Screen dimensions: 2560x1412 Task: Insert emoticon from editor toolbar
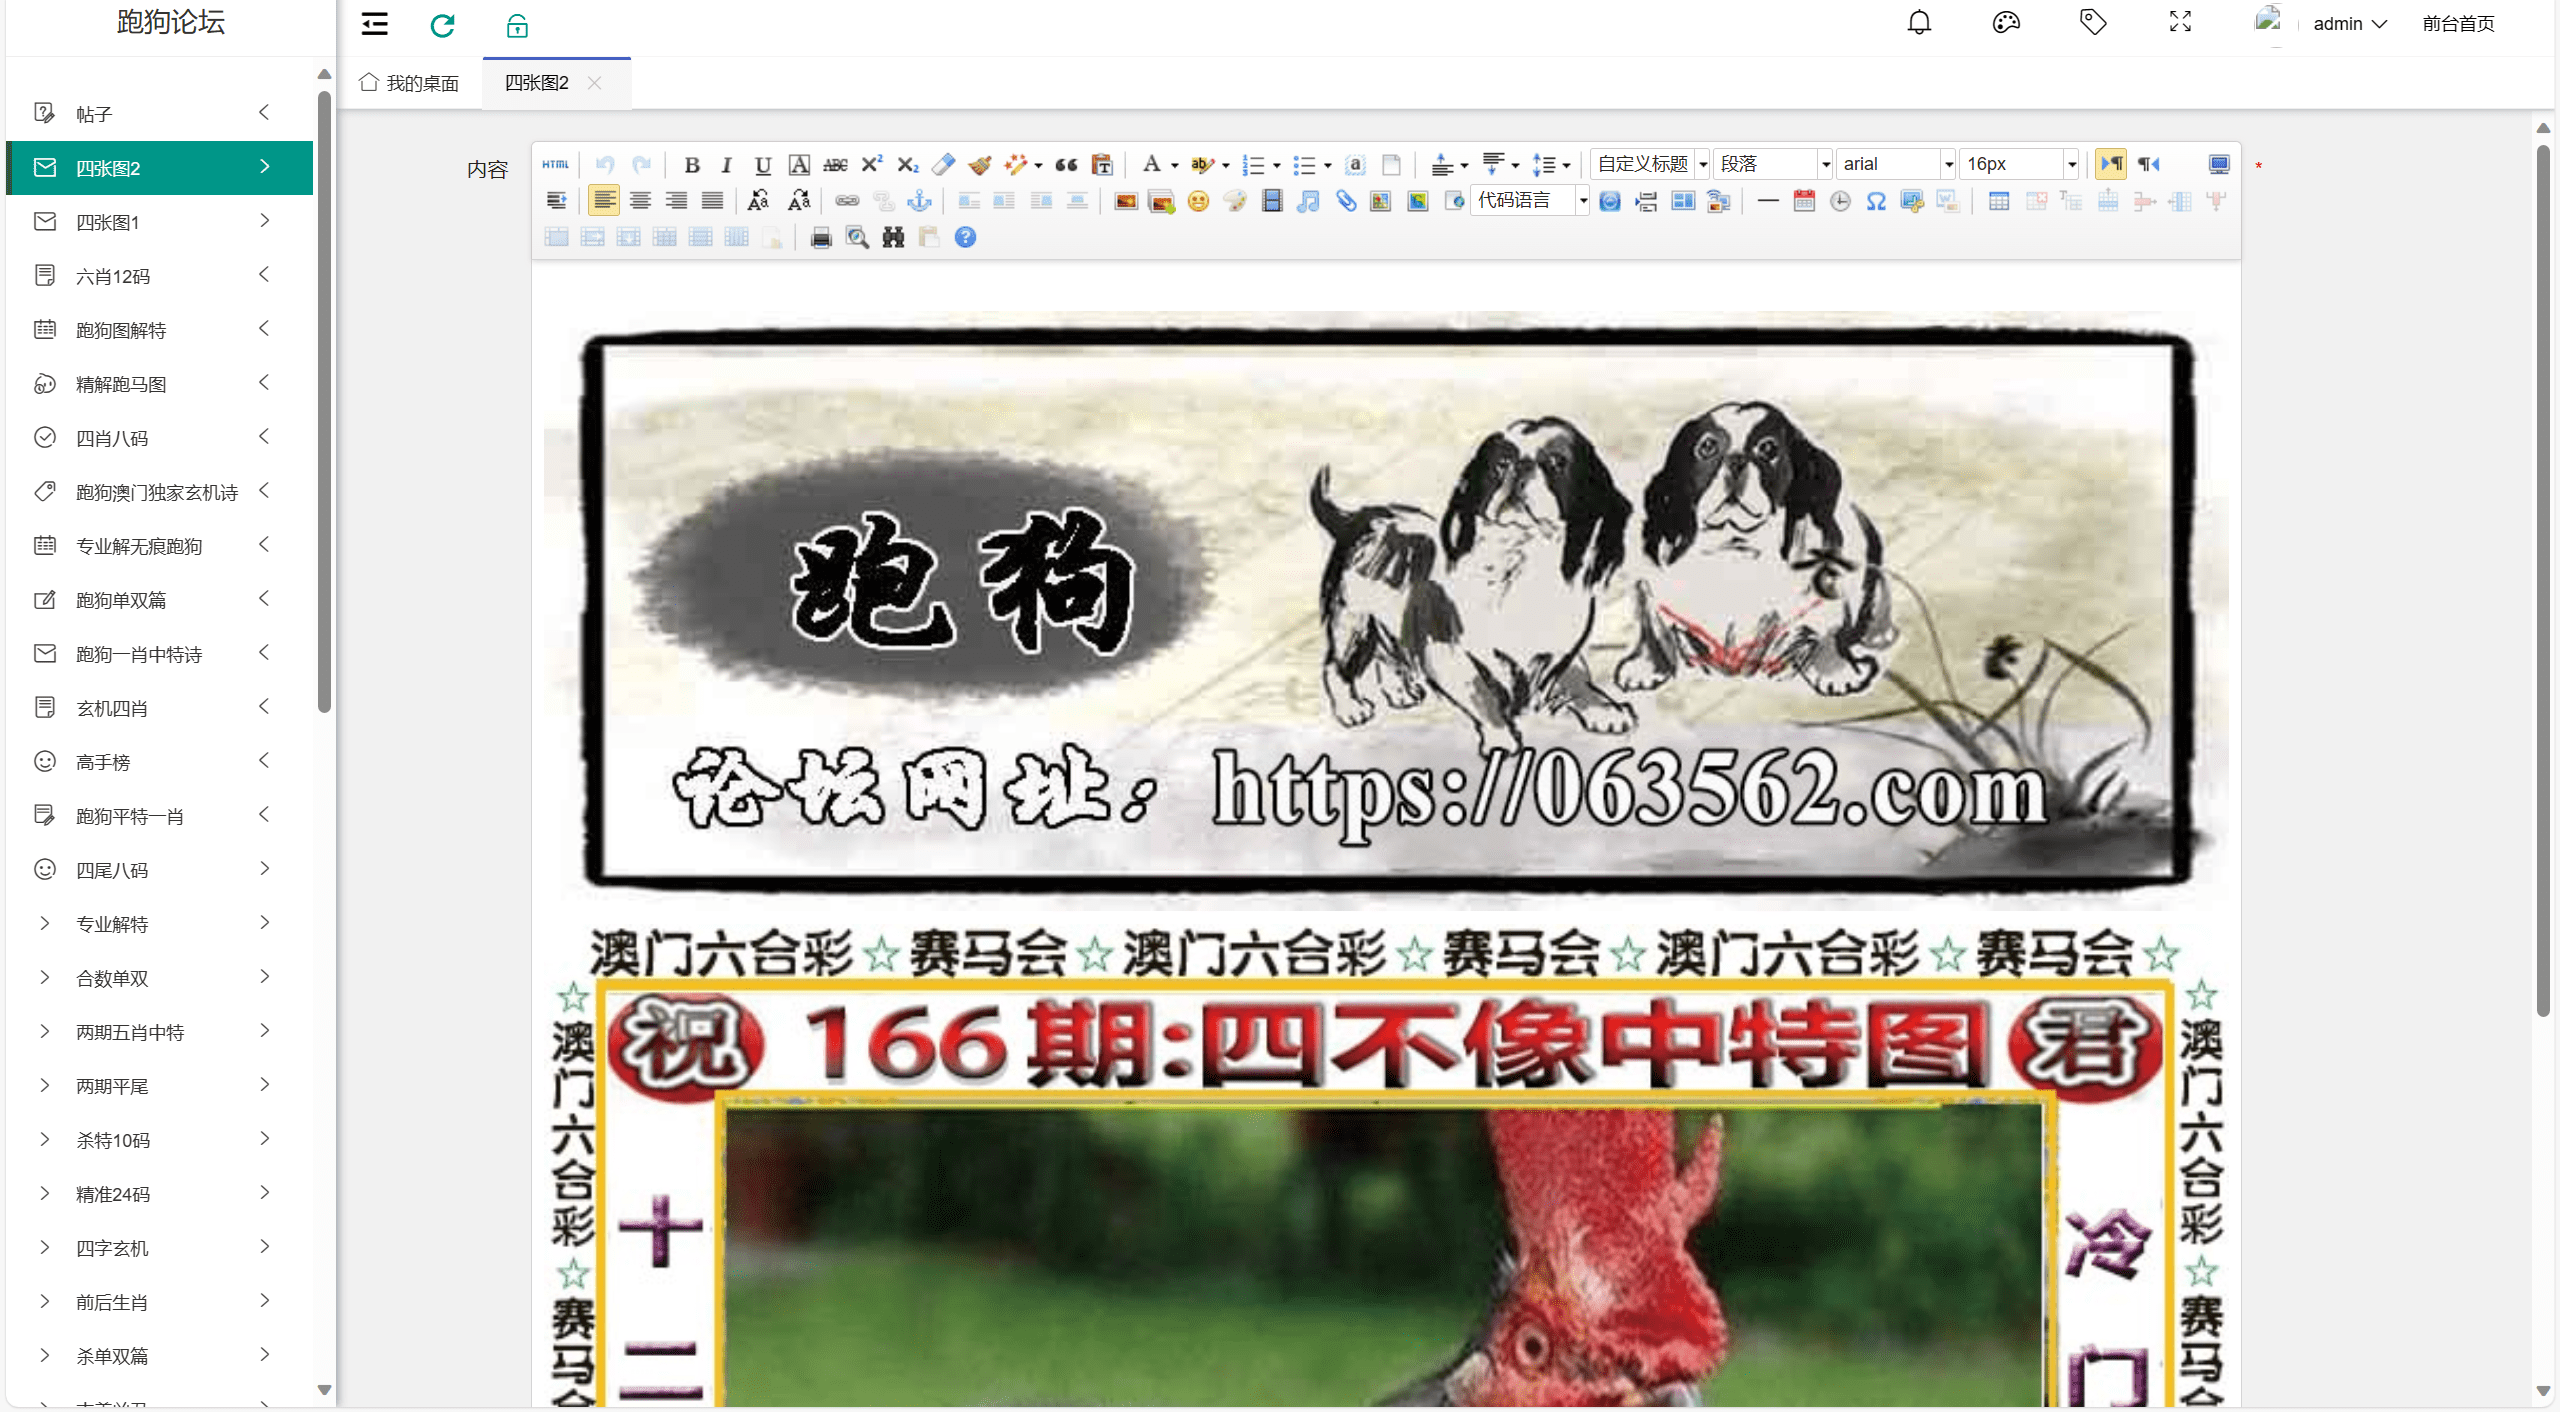(x=1197, y=201)
